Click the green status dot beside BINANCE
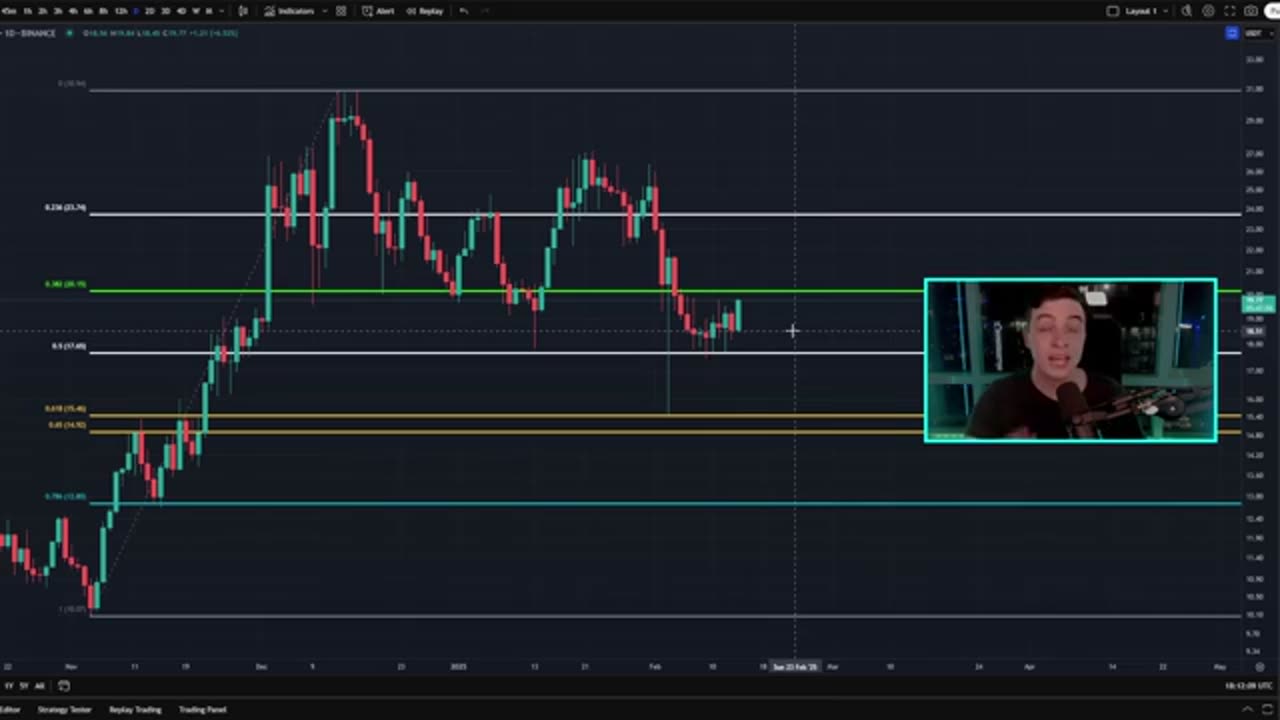The height and width of the screenshot is (720, 1280). (x=69, y=33)
